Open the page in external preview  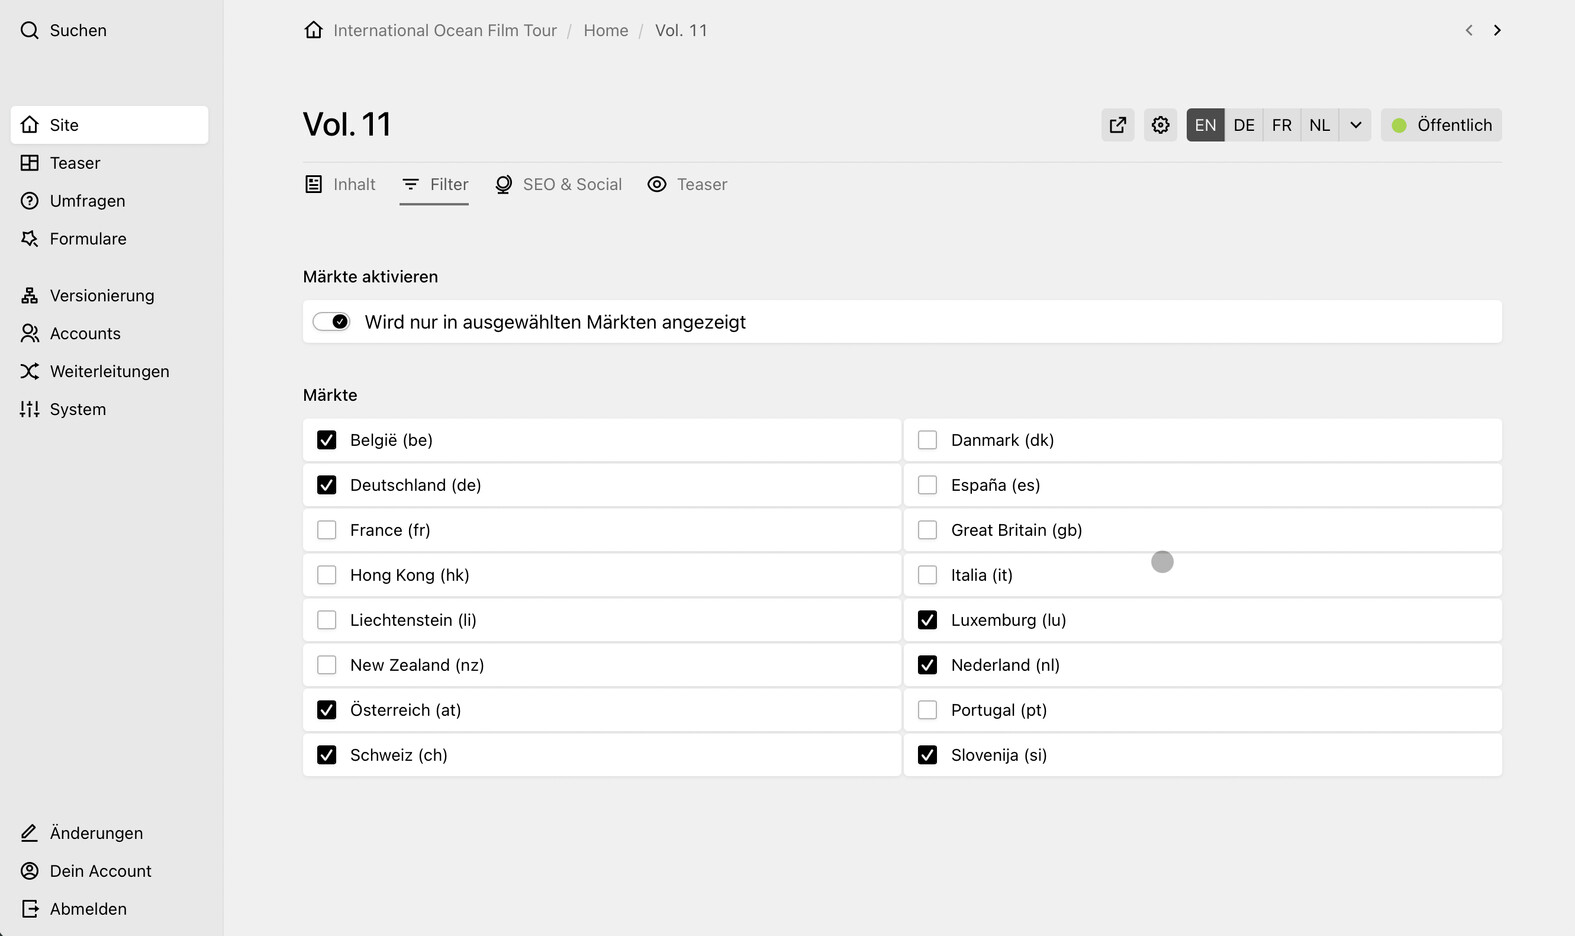point(1118,125)
